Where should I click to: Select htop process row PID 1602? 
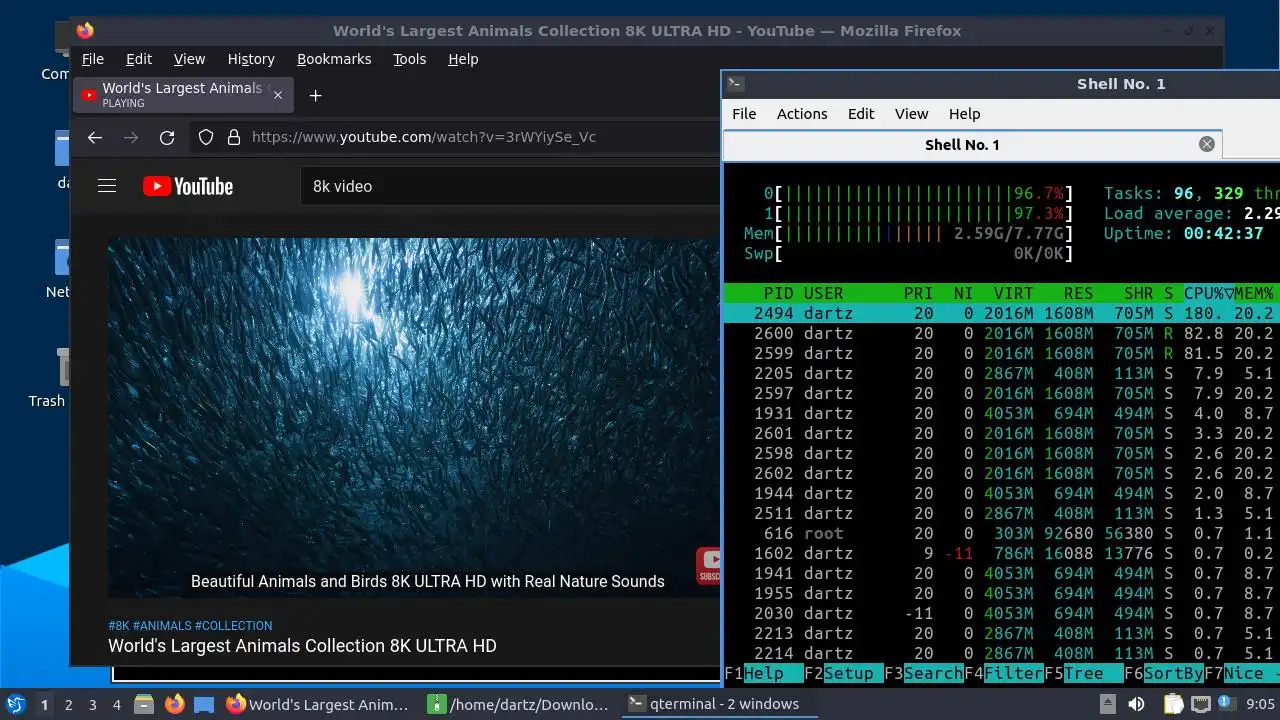1001,553
